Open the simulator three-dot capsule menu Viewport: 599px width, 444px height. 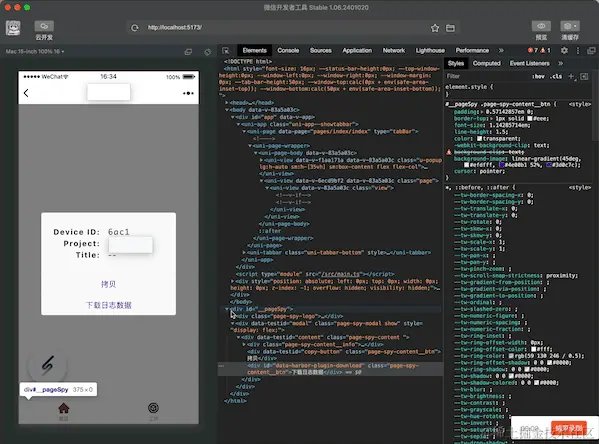188,93
